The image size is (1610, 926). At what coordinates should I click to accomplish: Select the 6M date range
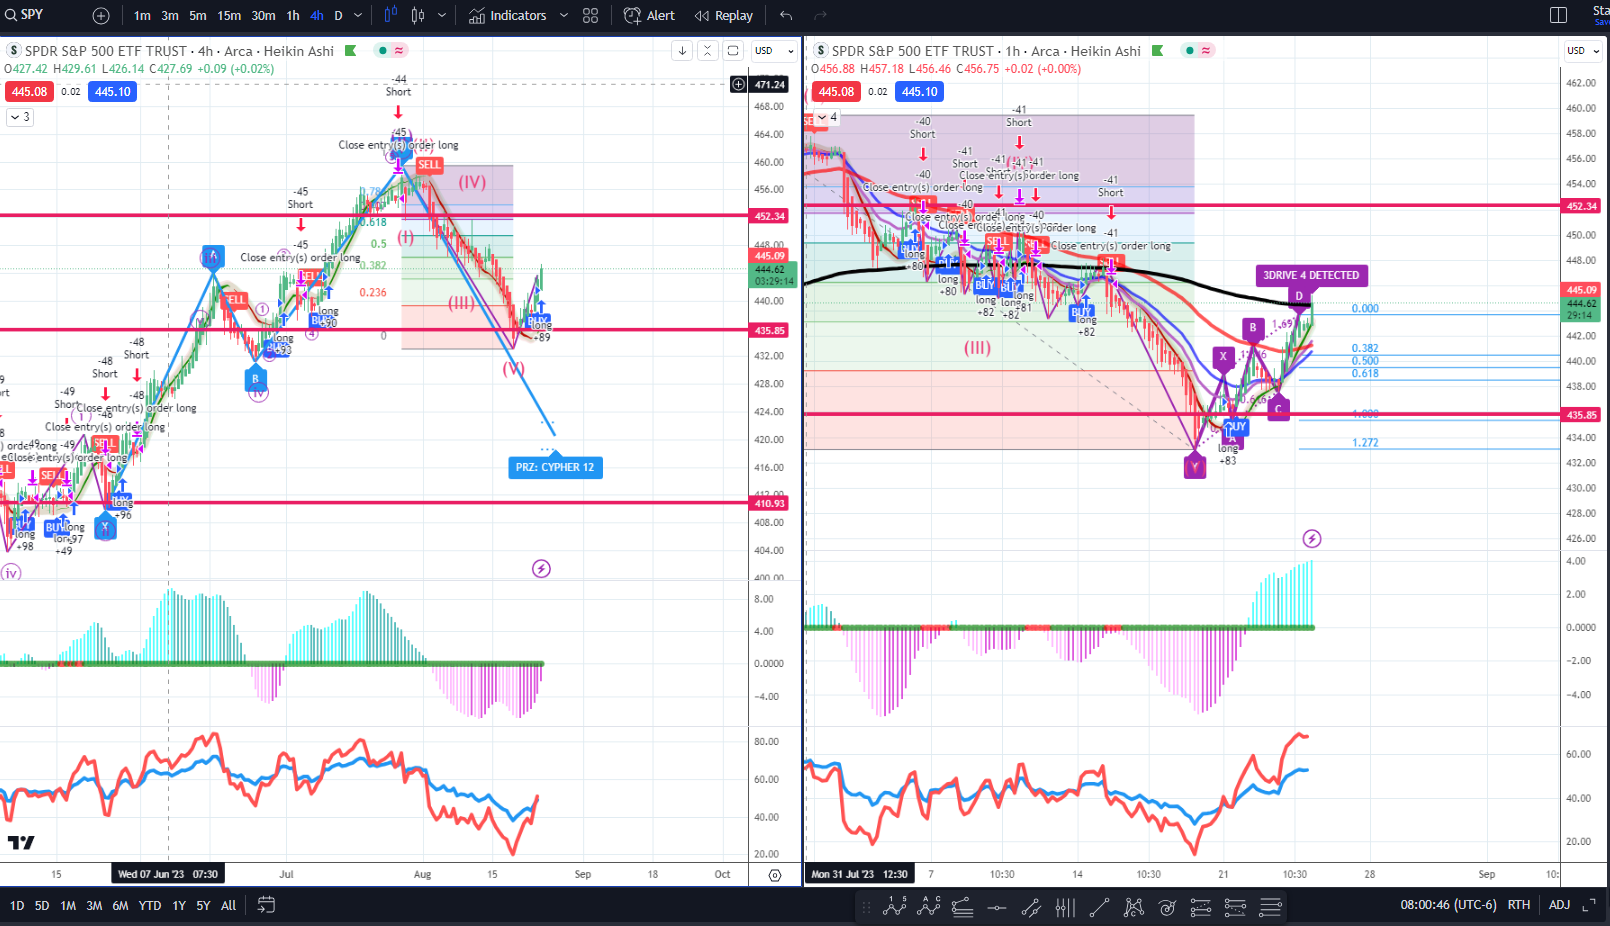120,905
